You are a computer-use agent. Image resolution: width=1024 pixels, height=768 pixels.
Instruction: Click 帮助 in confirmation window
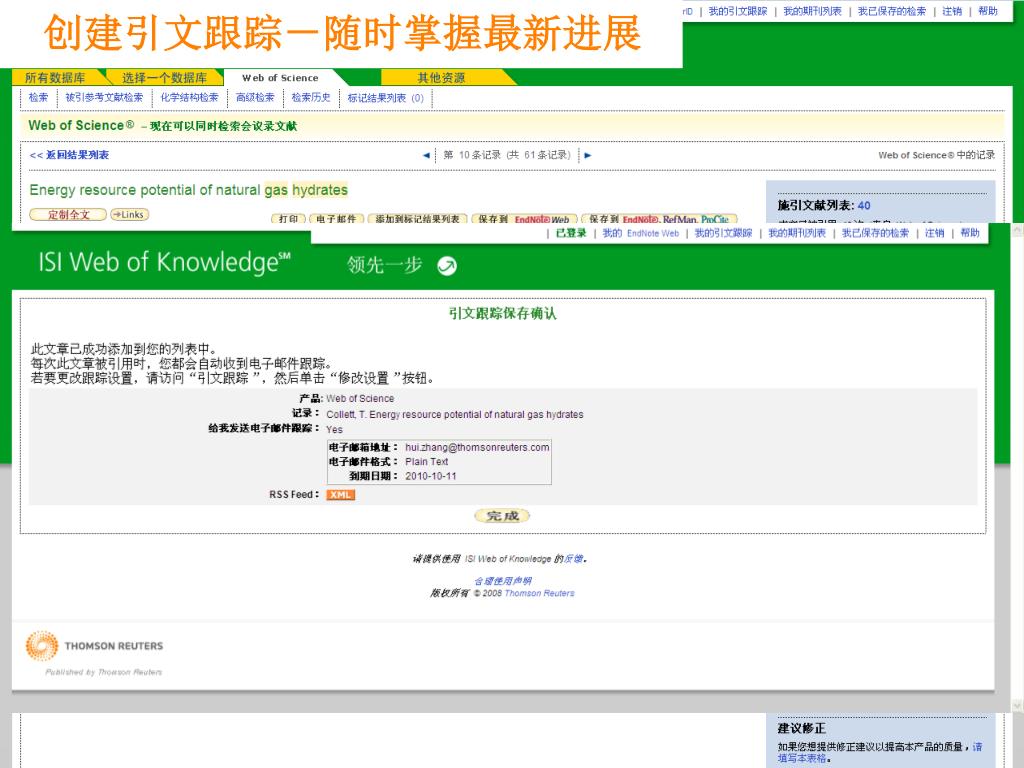[x=970, y=233]
